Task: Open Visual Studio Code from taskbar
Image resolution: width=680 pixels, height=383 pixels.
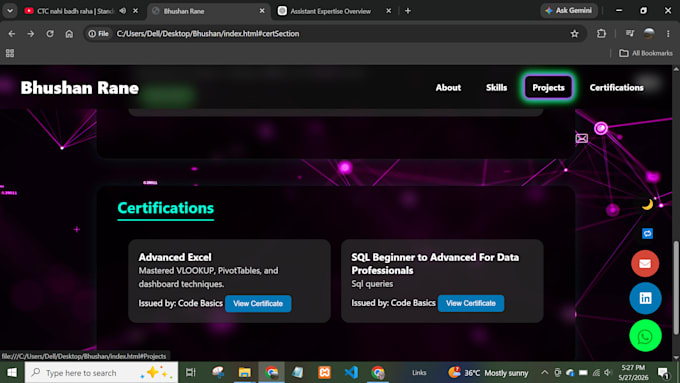Action: click(351, 372)
